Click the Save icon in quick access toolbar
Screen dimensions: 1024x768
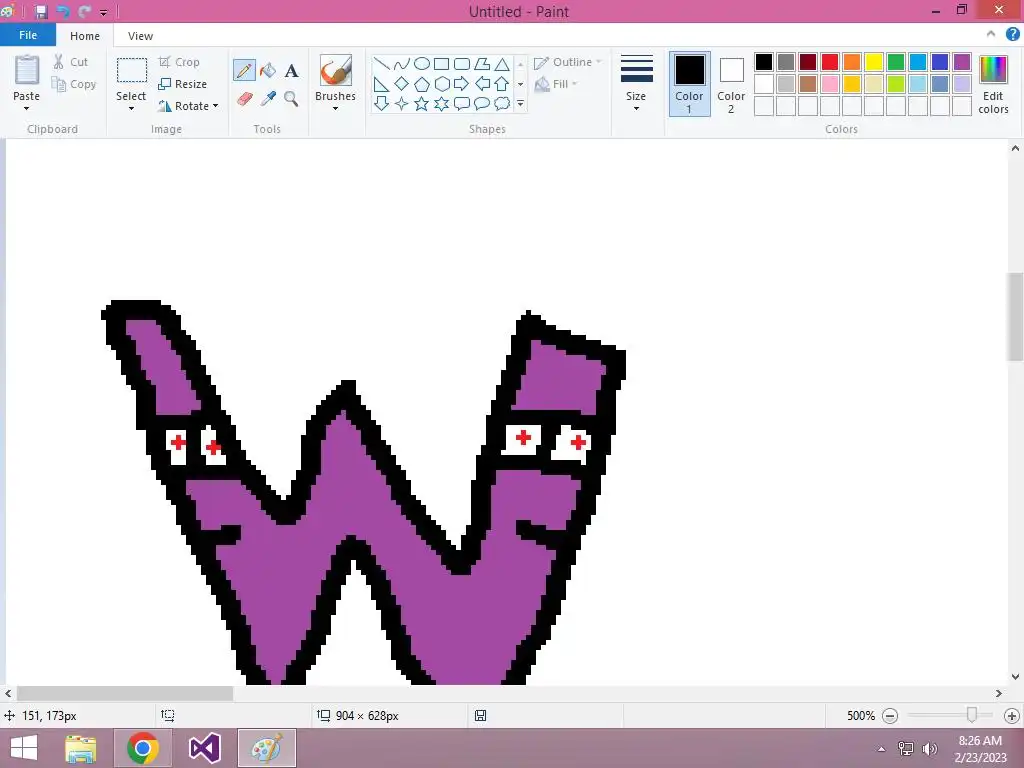coord(40,11)
